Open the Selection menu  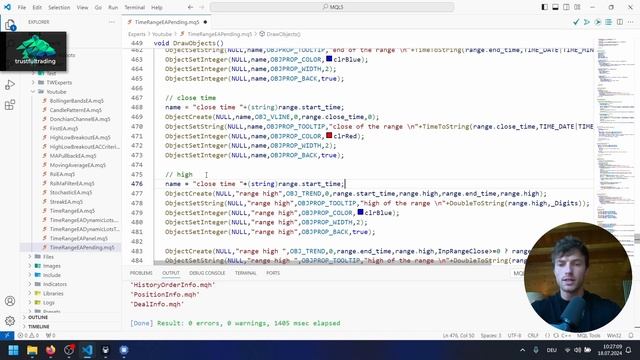coord(59,7)
